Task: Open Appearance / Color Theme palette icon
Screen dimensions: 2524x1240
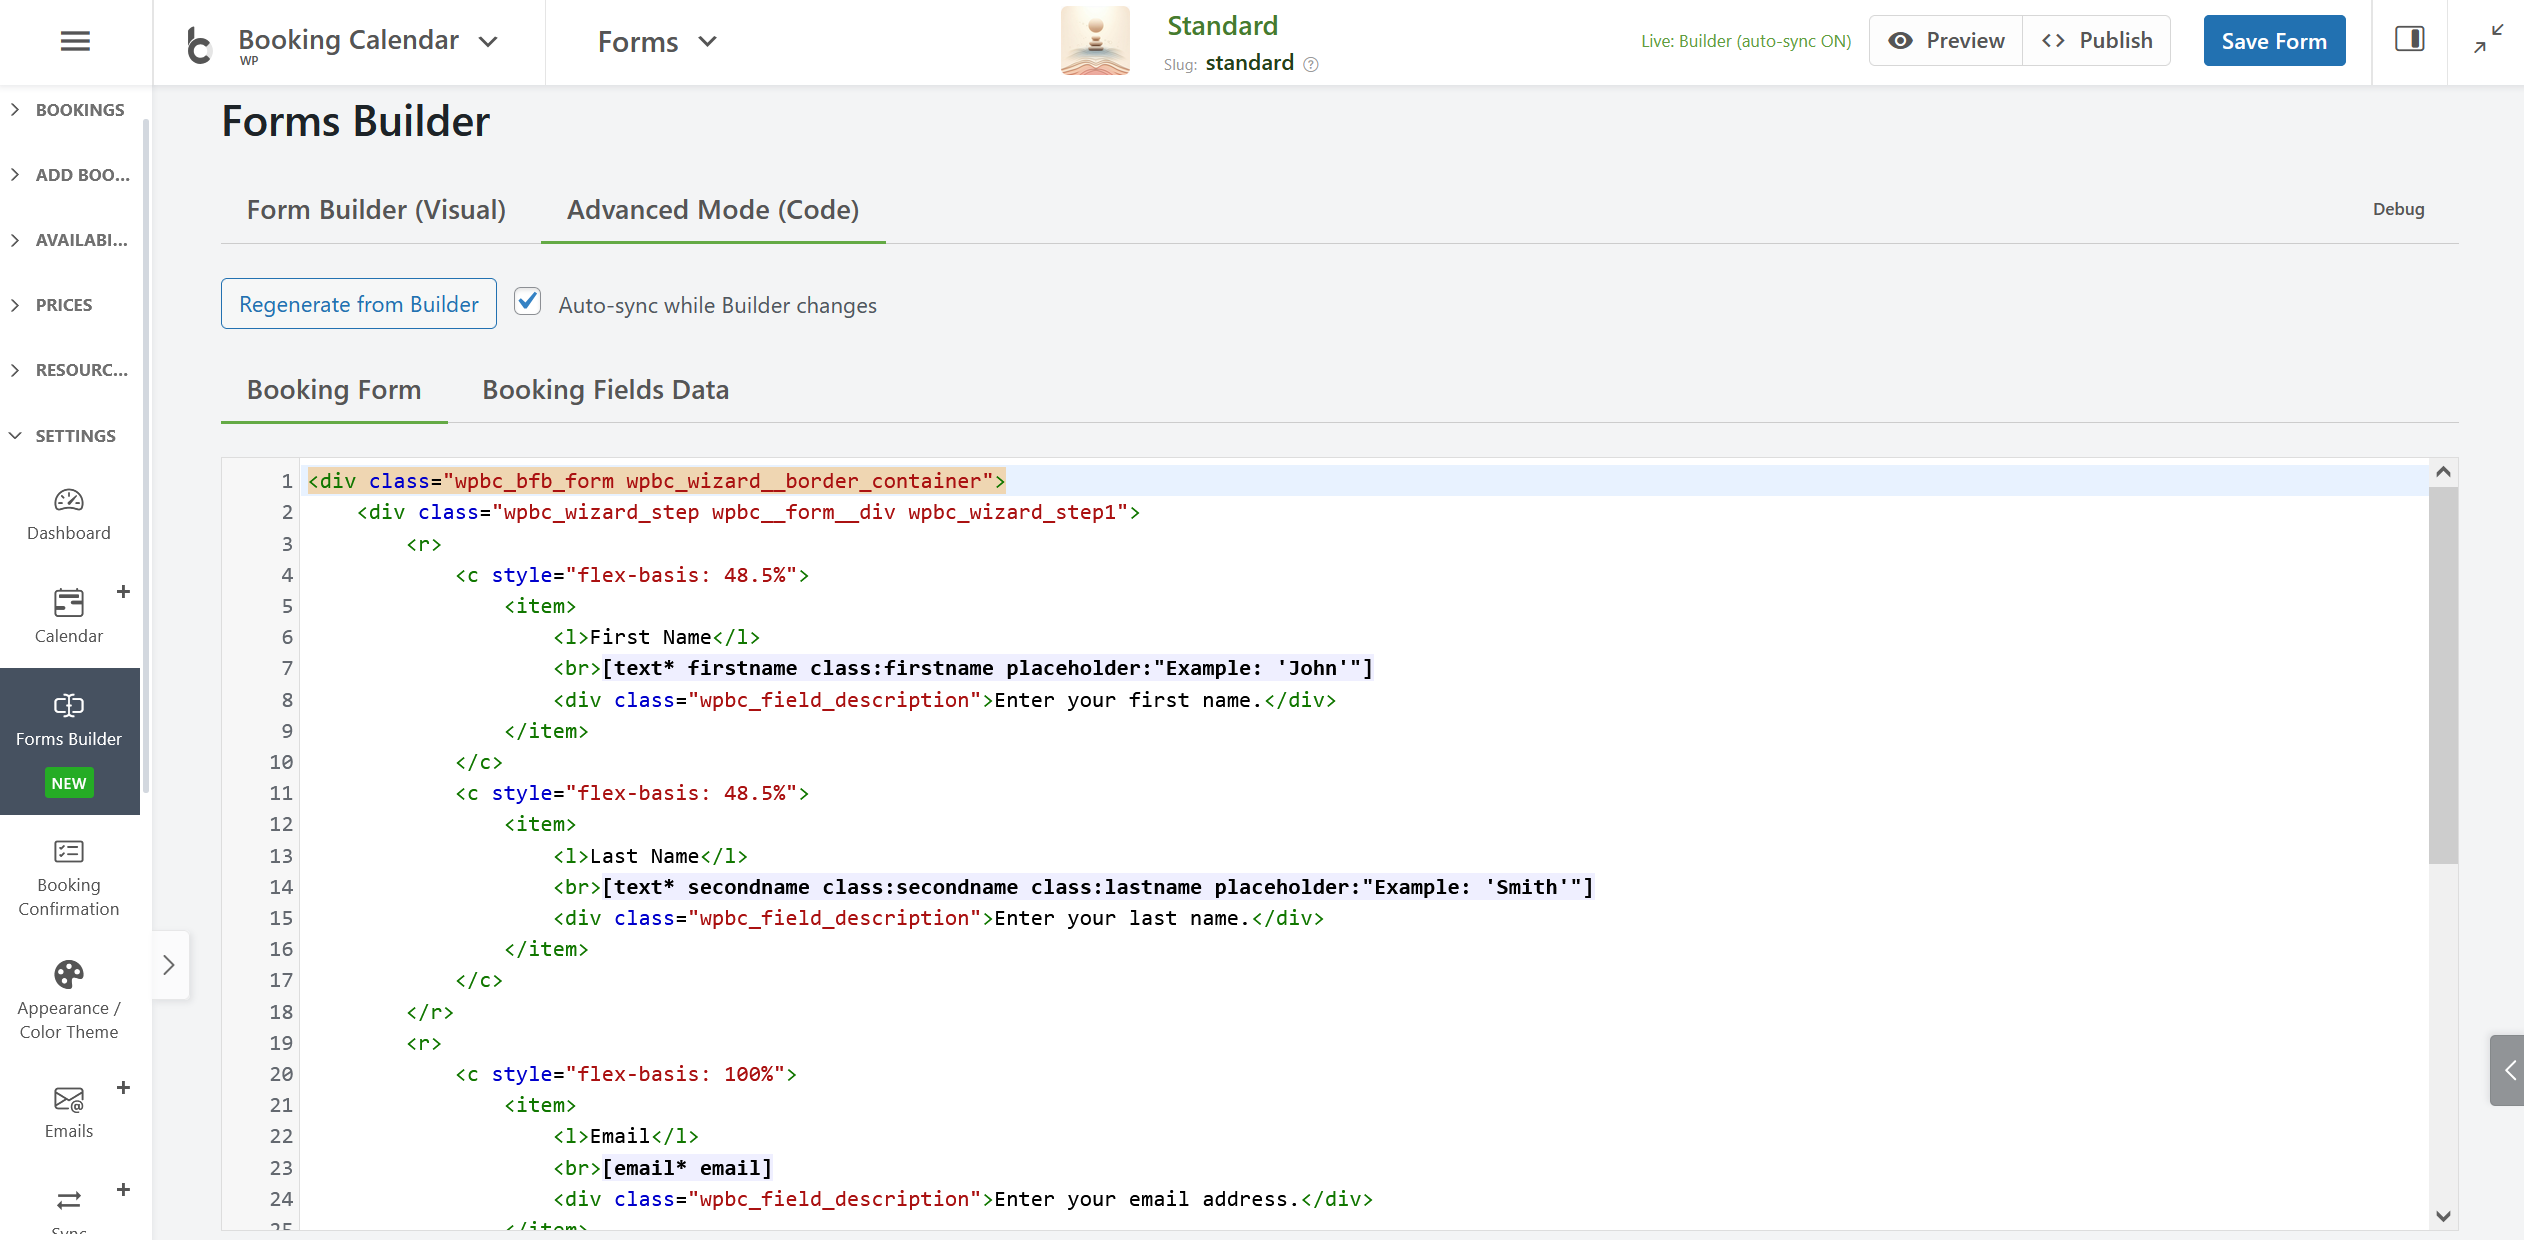Action: click(68, 974)
